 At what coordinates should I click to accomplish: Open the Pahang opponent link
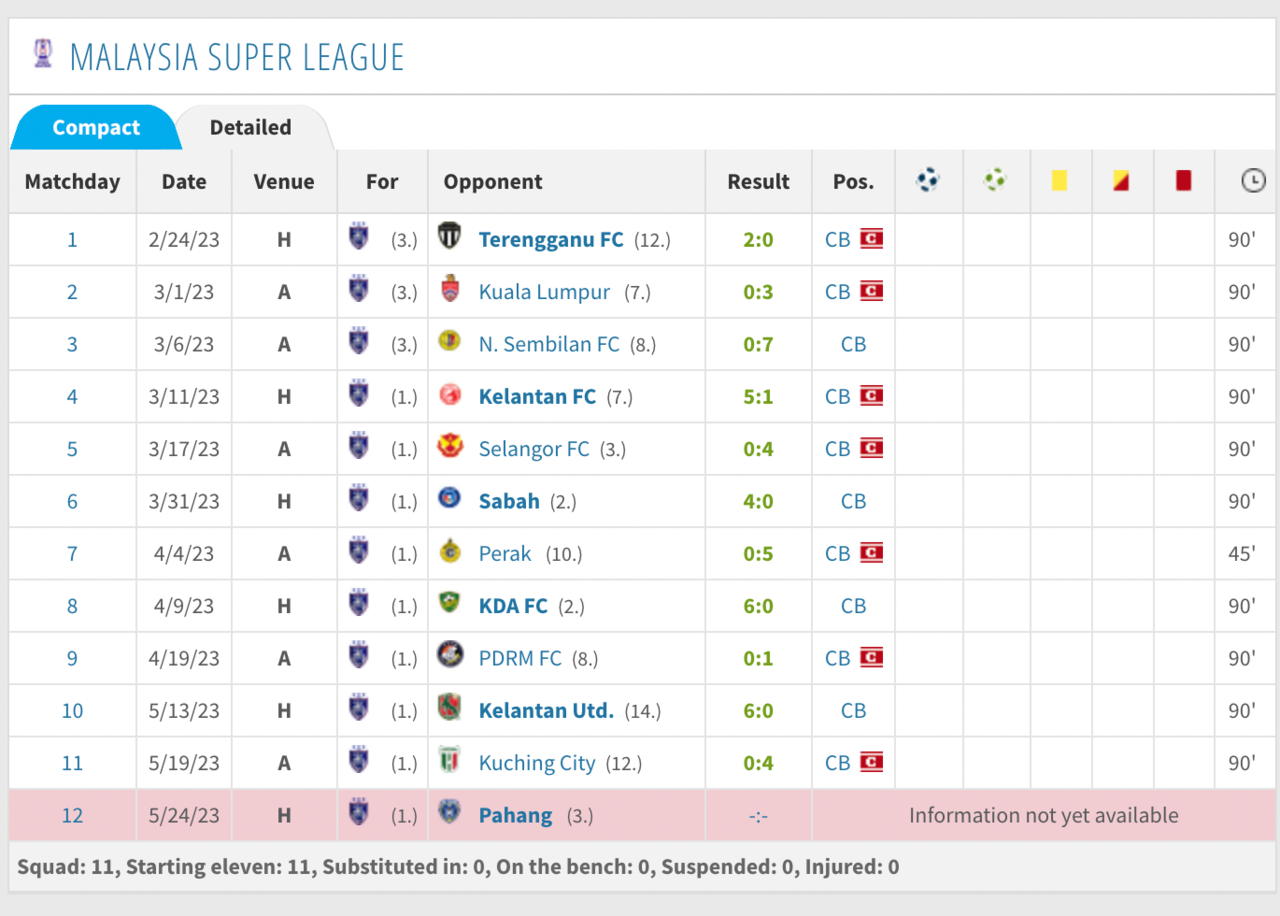pos(515,815)
